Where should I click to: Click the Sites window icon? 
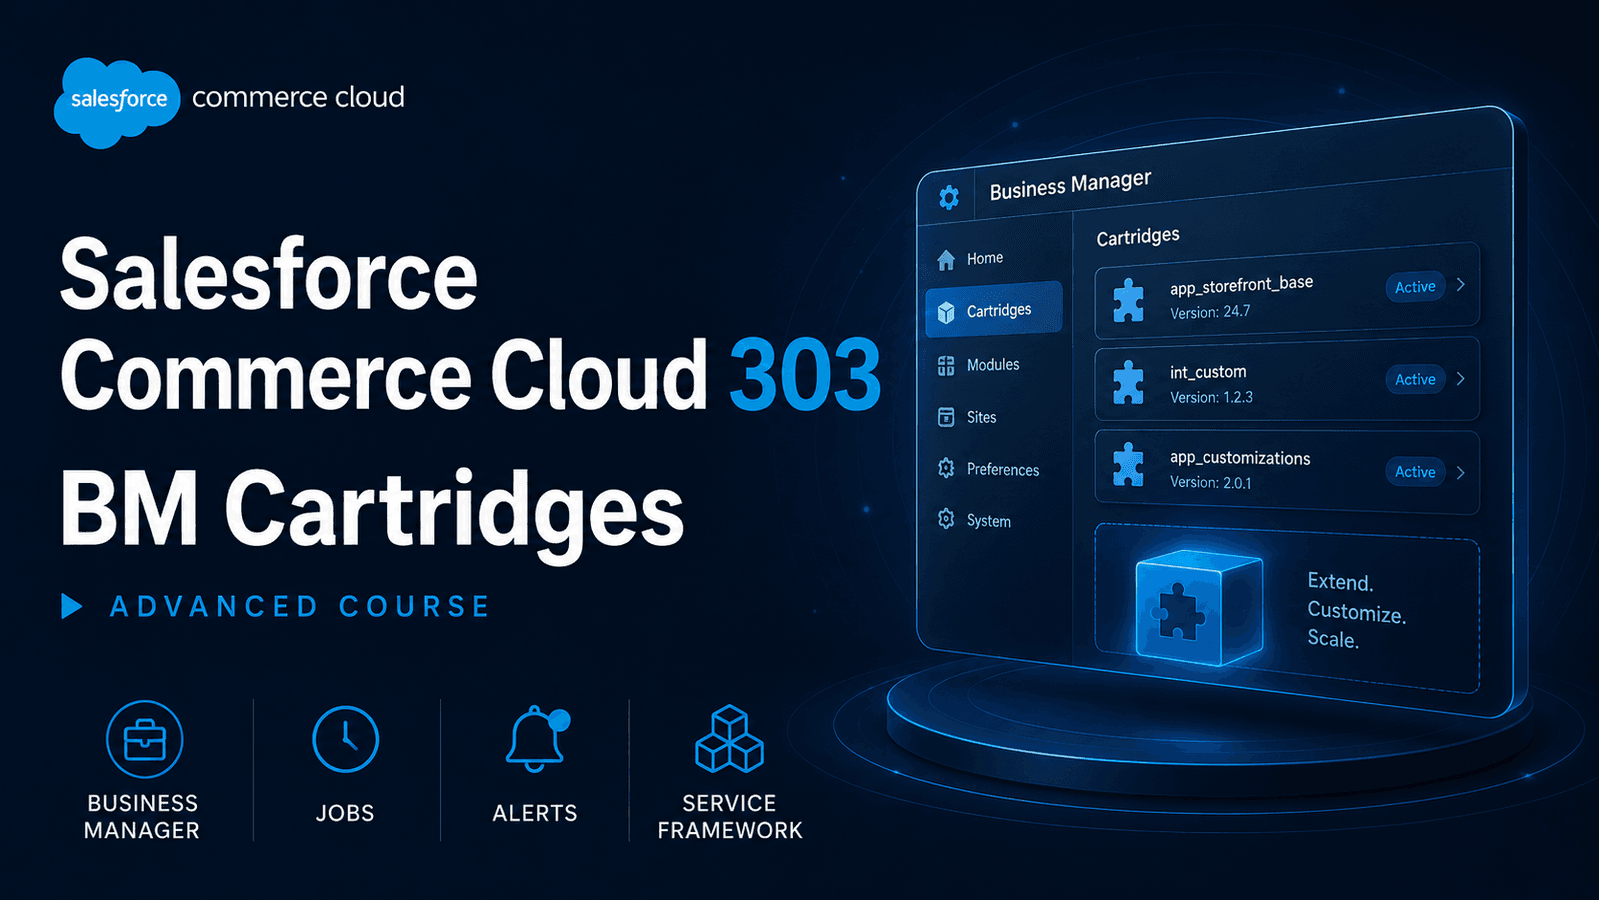coord(946,417)
